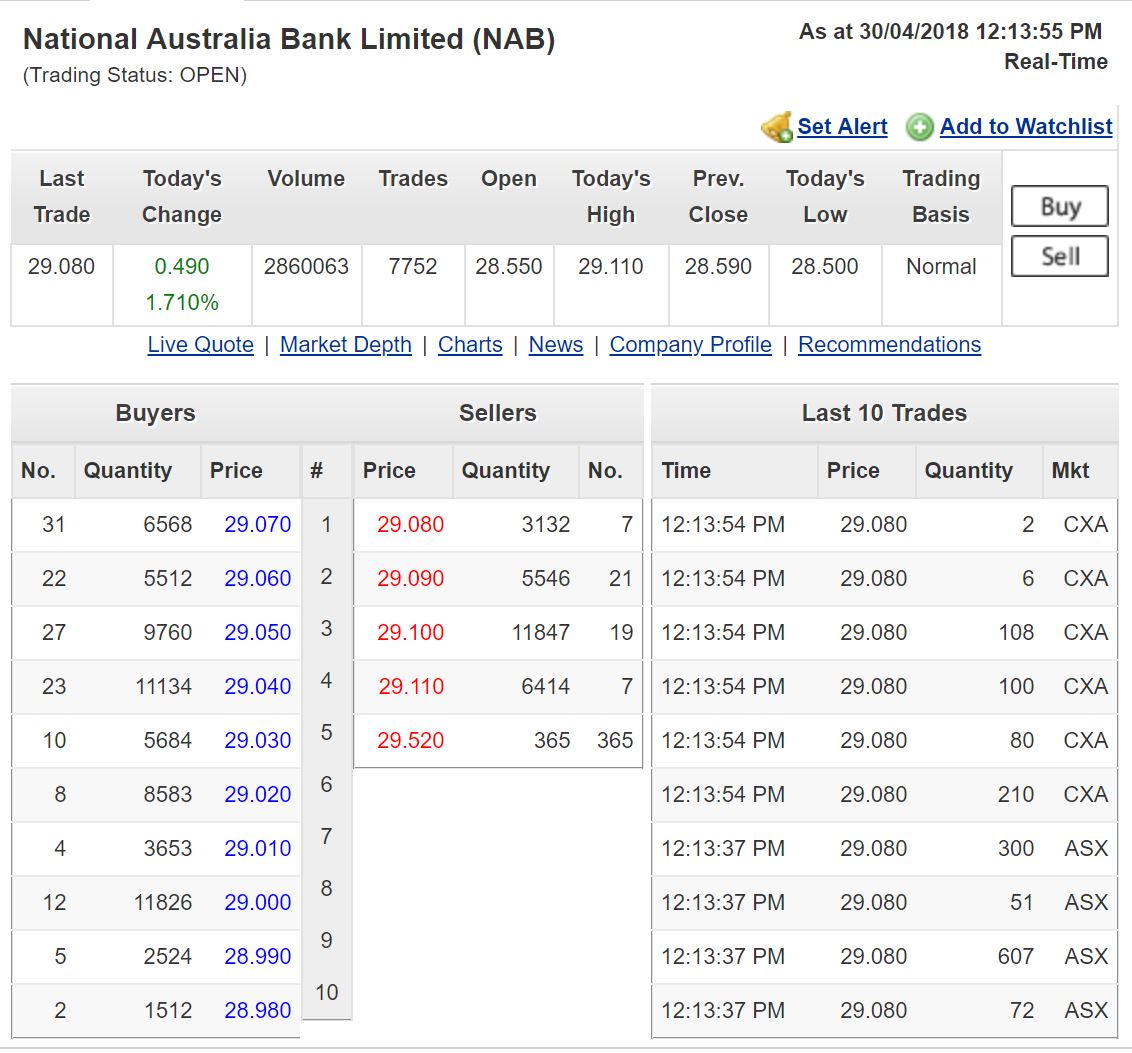Click Today's Change value 0.490
Viewport: 1132px width, 1053px height.
(x=182, y=266)
